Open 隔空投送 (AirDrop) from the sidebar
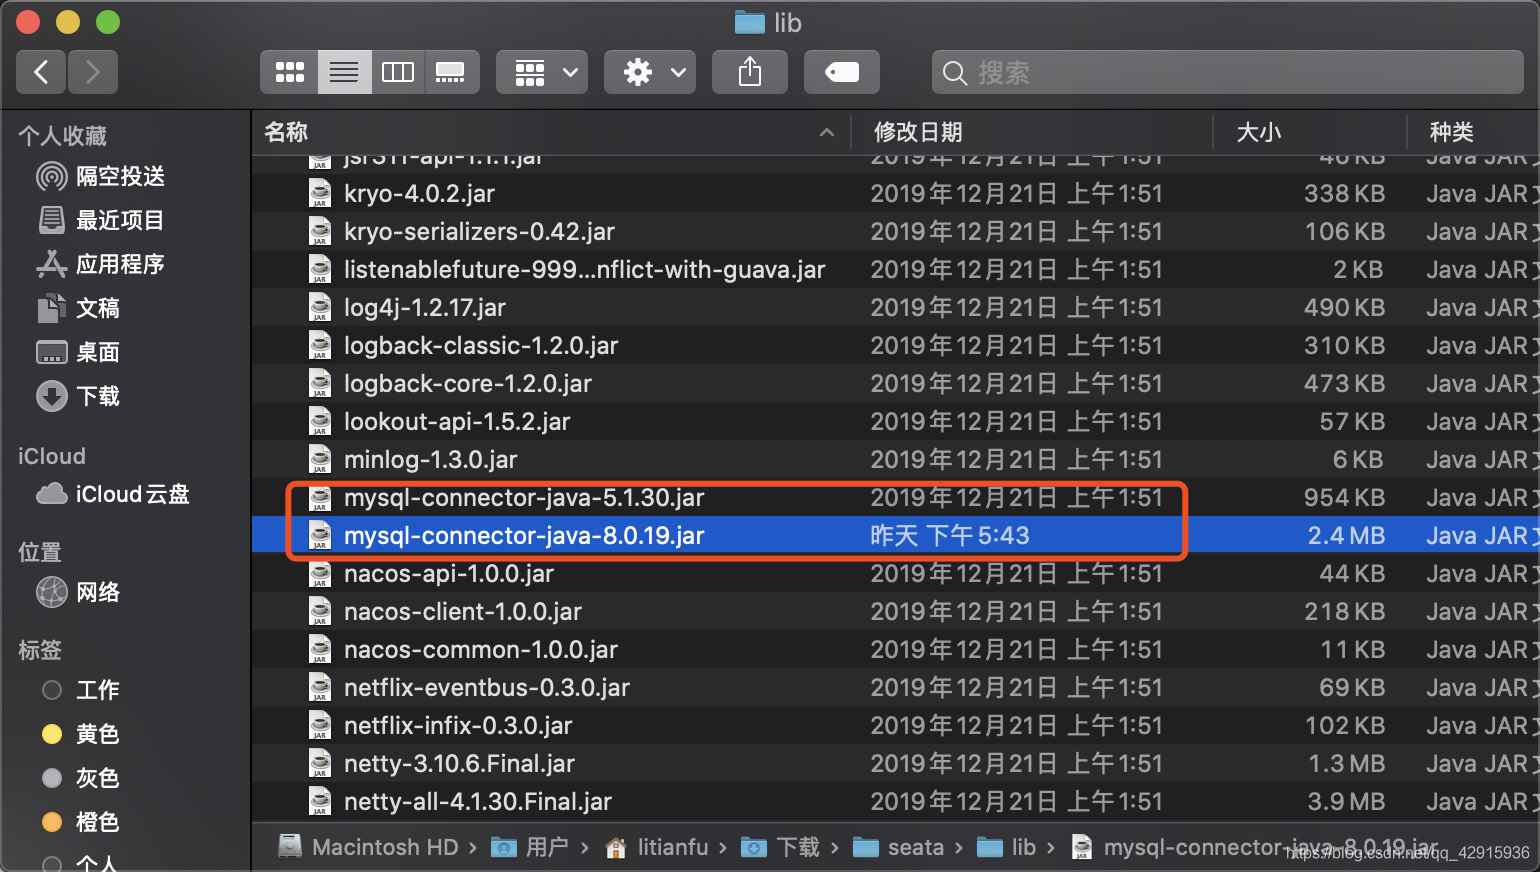 point(98,176)
